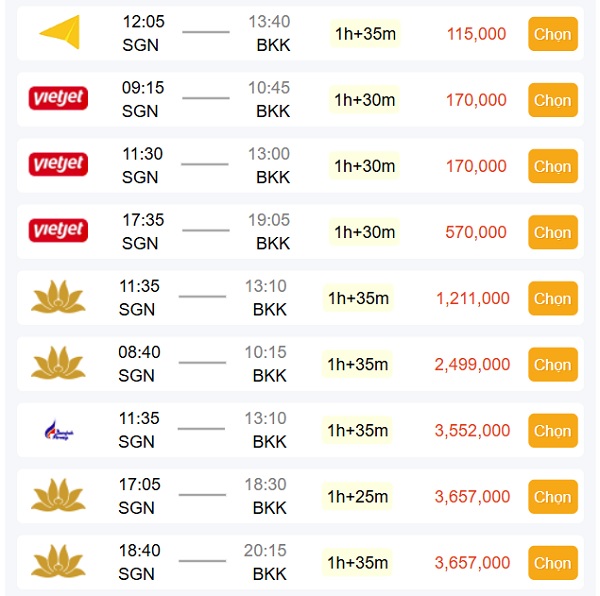
Task: Choose the 08:40 flight priced 2,499,000
Action: 553,365
